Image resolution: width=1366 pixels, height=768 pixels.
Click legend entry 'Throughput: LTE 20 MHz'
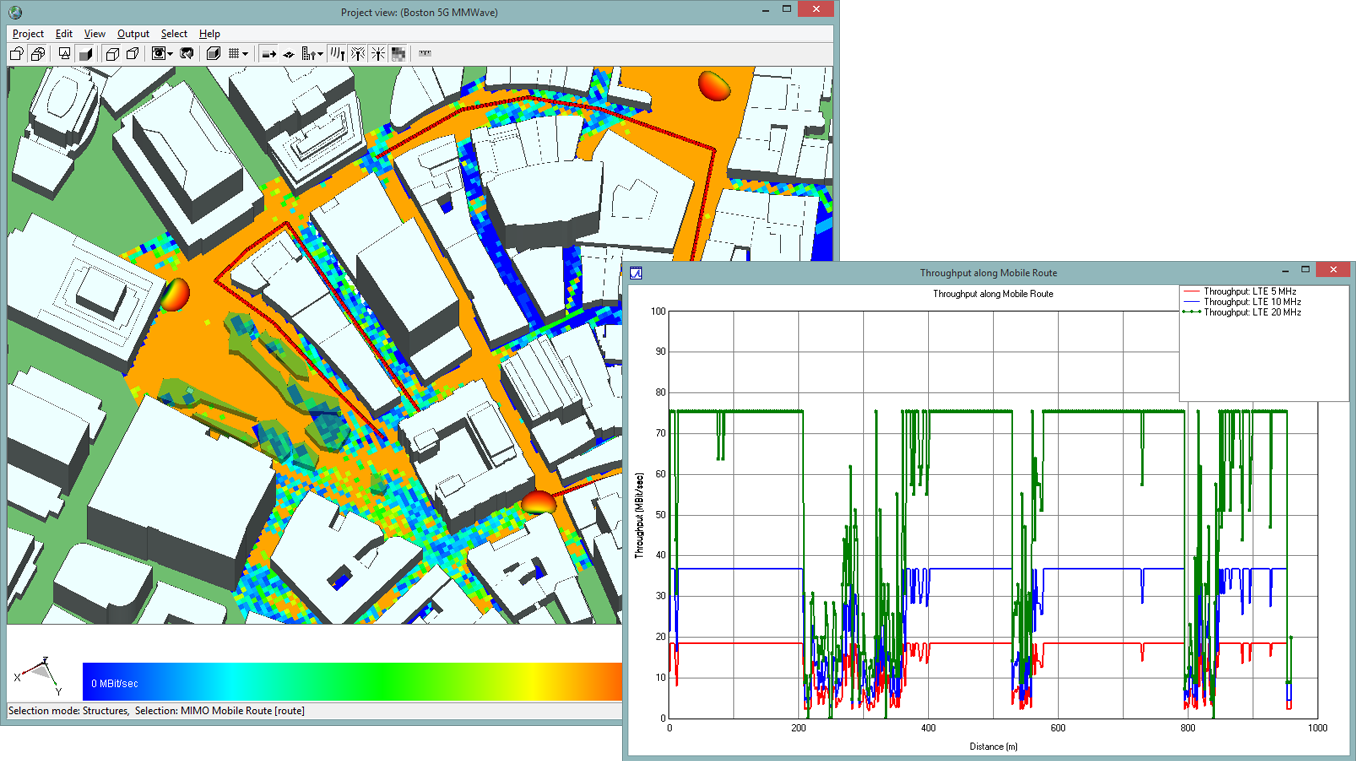(x=1253, y=313)
